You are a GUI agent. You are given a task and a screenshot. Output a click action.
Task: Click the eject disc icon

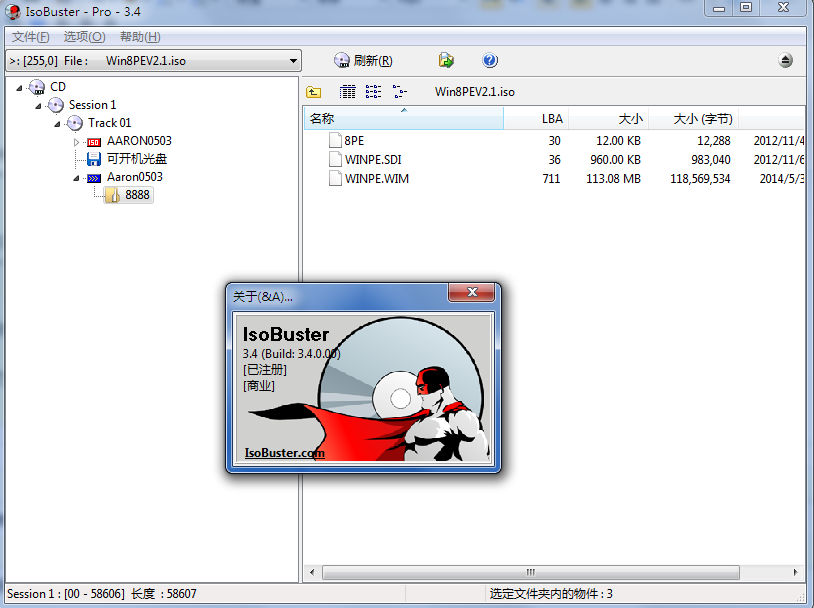785,61
